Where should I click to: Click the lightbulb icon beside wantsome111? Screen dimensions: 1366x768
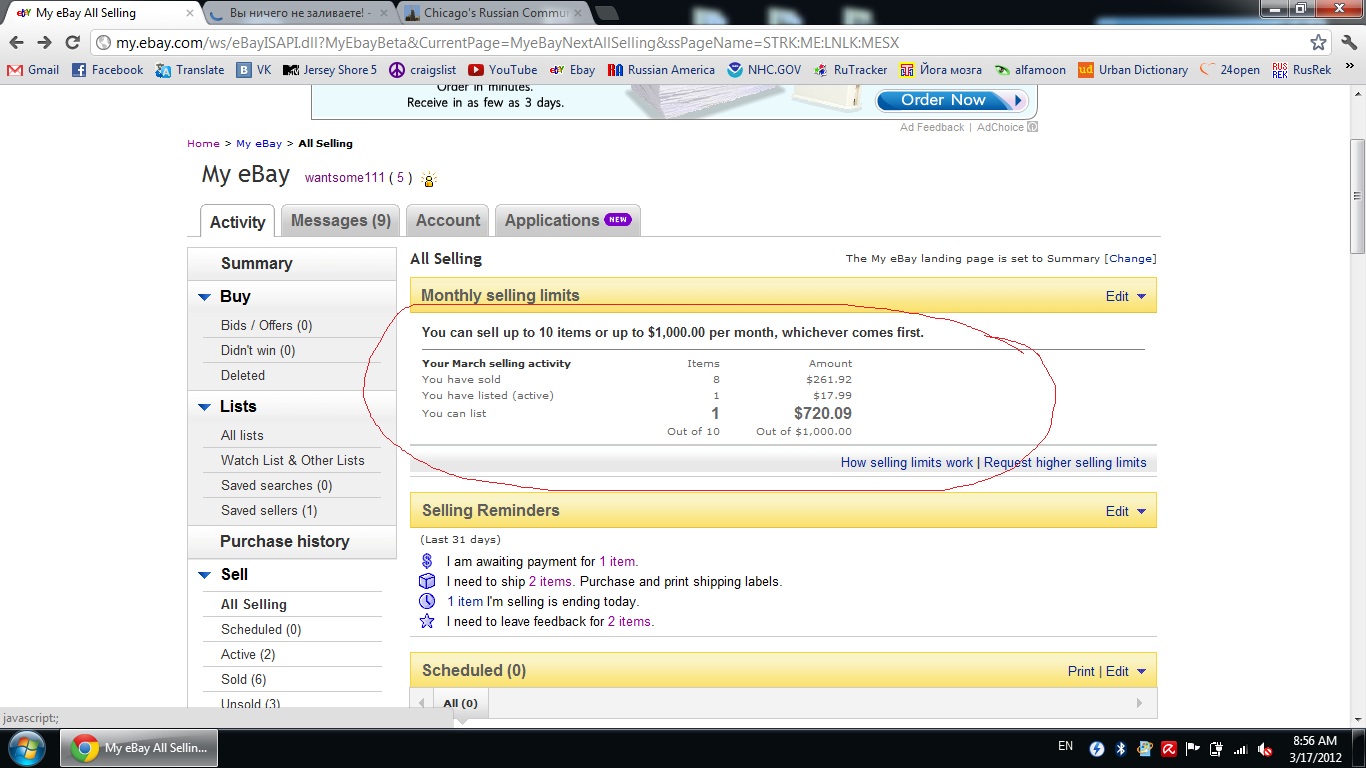pos(429,180)
